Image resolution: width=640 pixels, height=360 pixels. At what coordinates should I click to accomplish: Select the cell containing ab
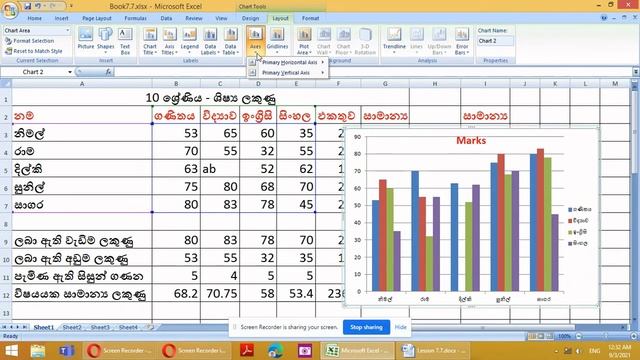(220, 169)
